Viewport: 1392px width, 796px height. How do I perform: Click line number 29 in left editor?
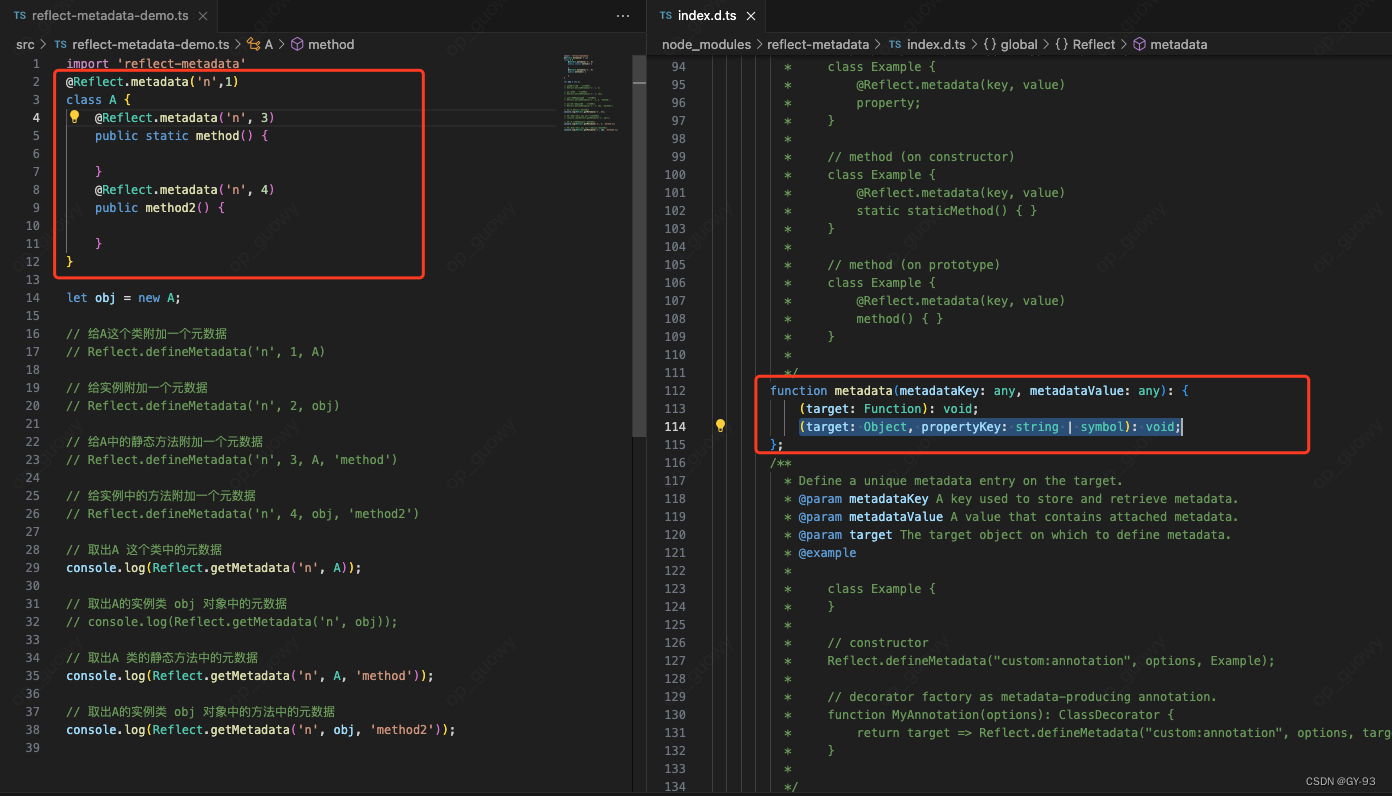[x=34, y=568]
